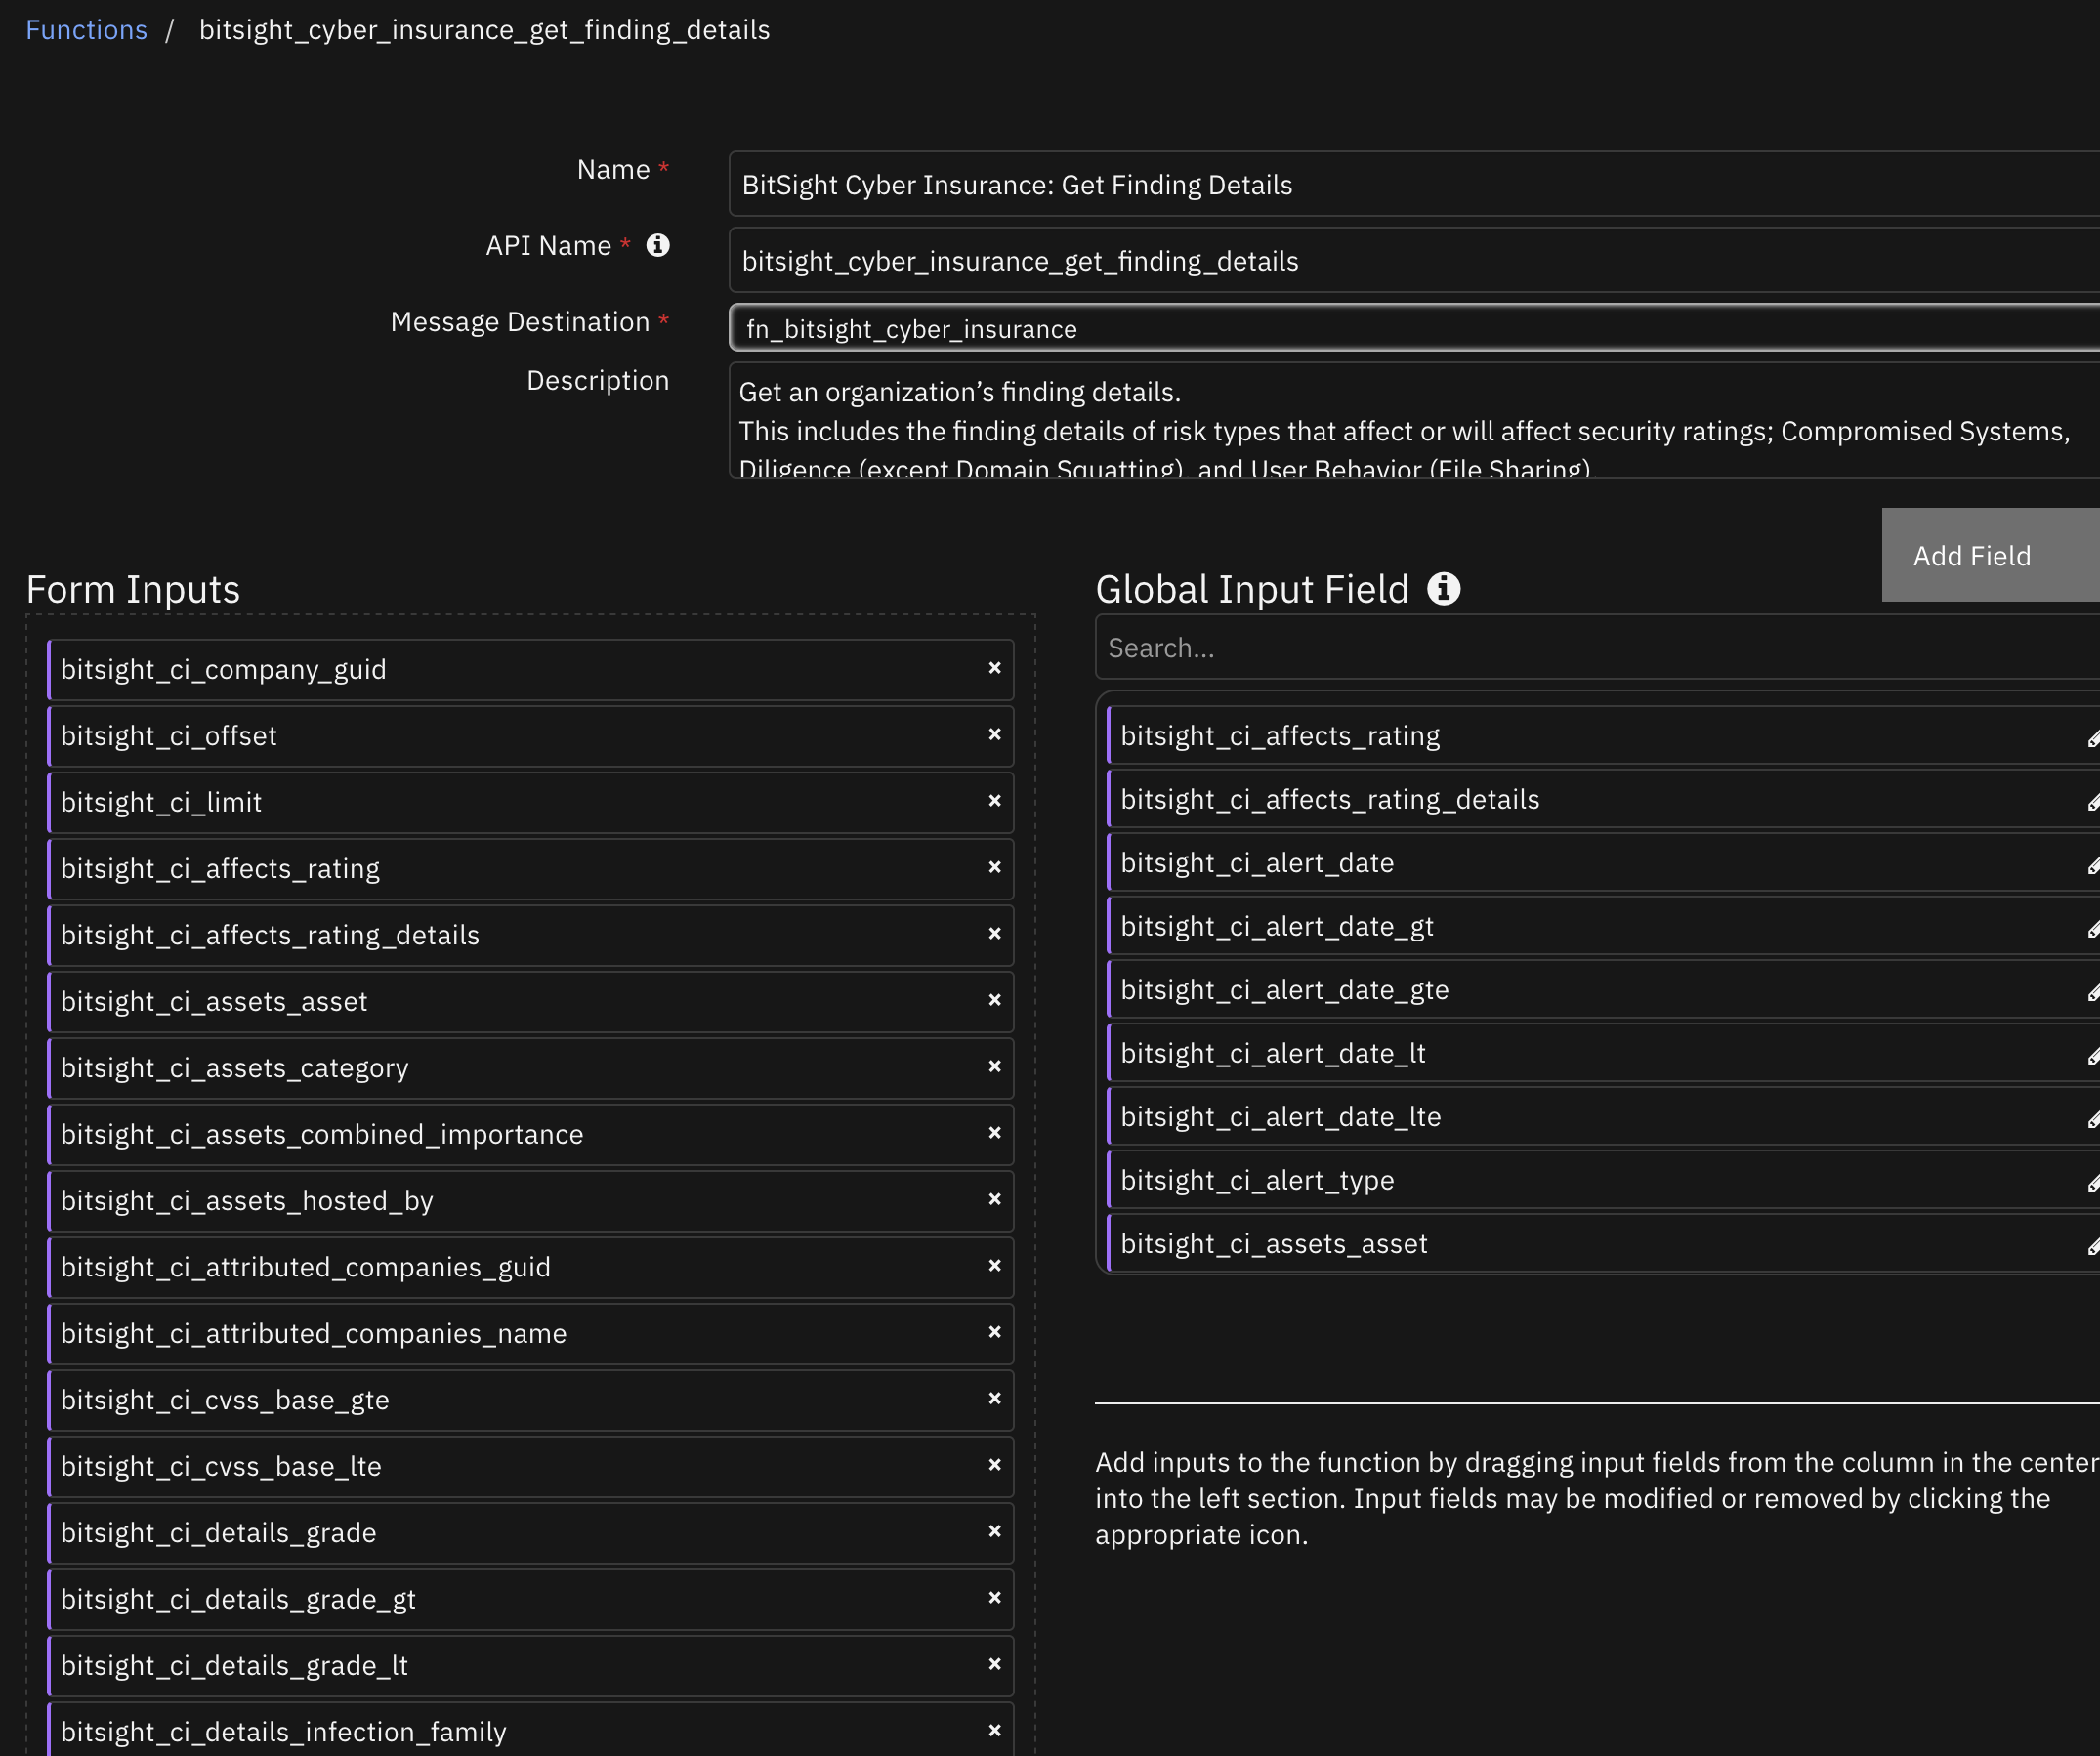2100x1756 pixels.
Task: Remove bitsight_ci_limit input with its X icon
Action: (994, 801)
